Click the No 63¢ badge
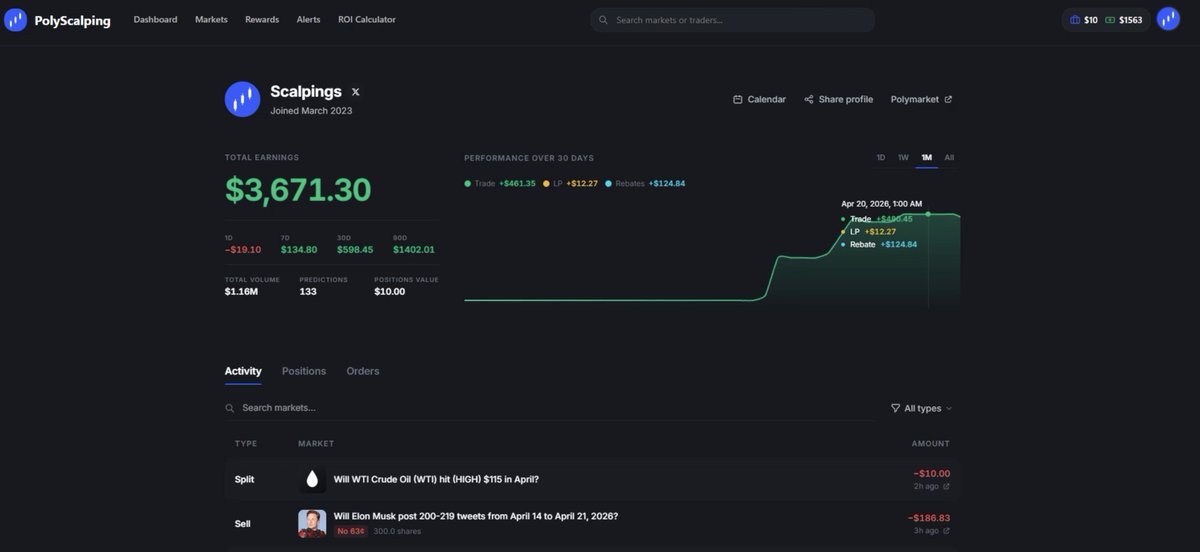 point(350,531)
